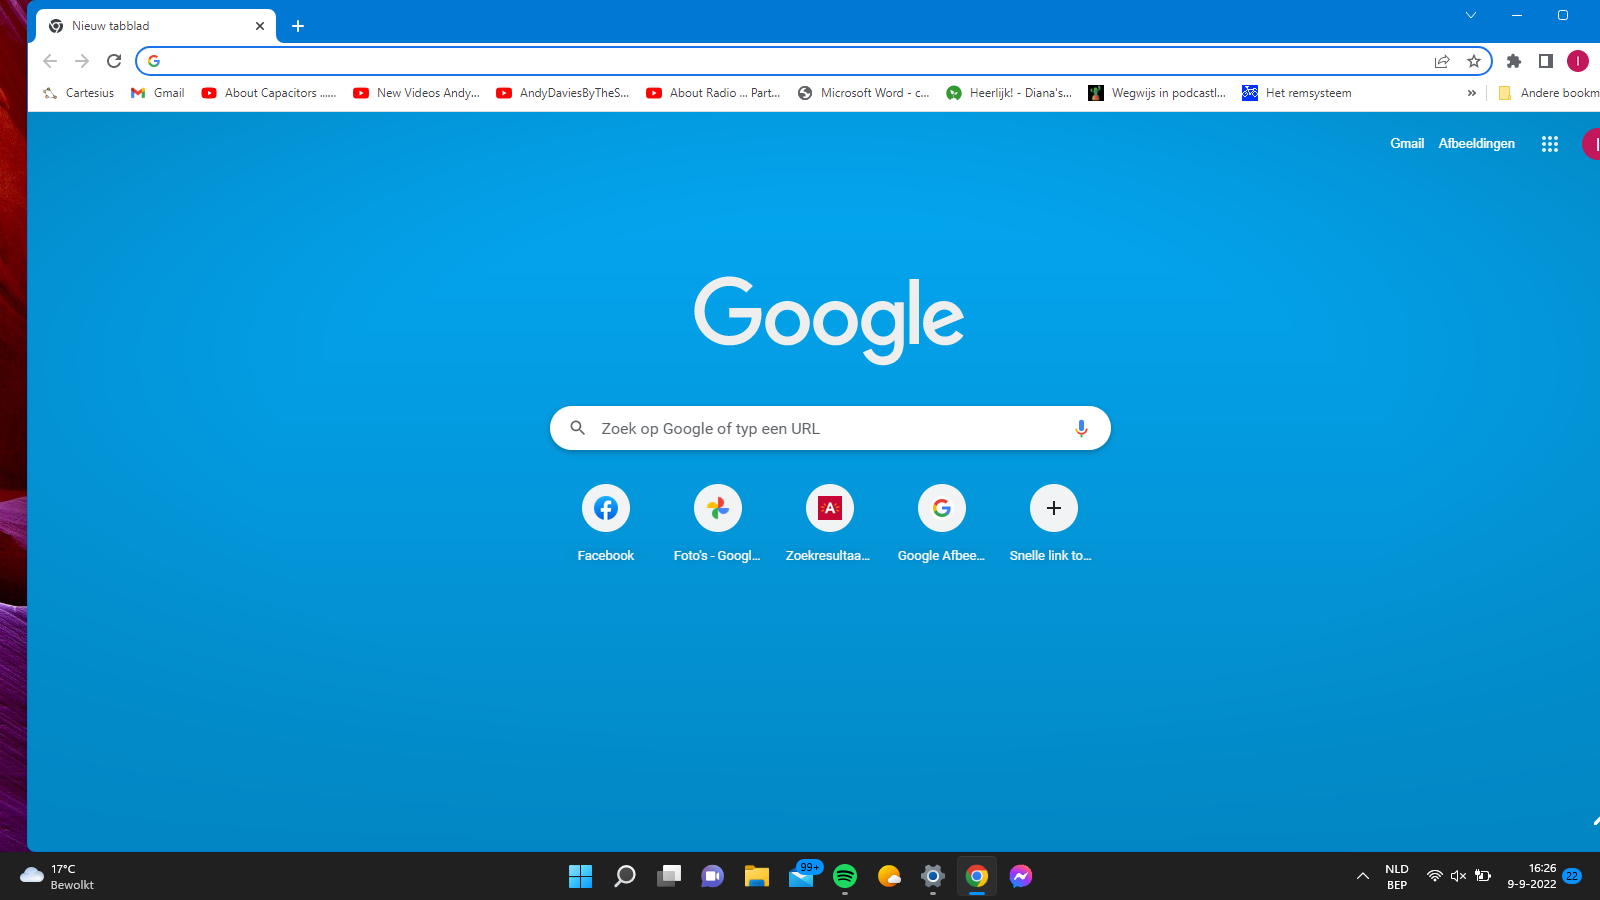
Task: Open the Afbeeldingen link
Action: (1476, 144)
